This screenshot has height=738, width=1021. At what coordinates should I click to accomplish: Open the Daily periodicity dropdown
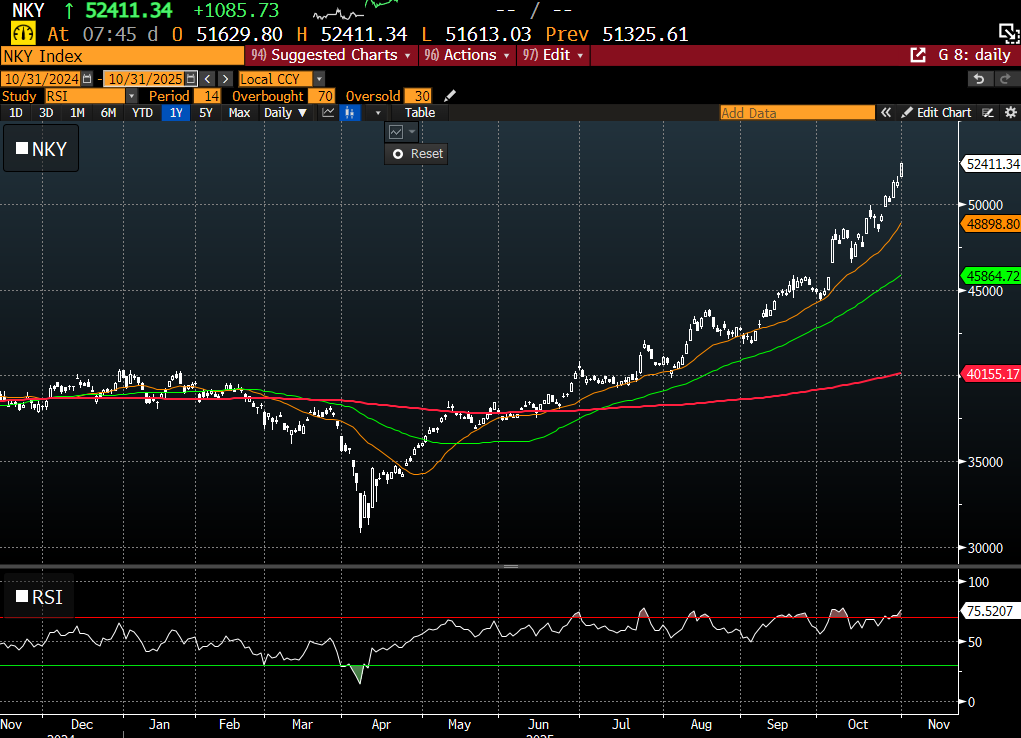(285, 113)
